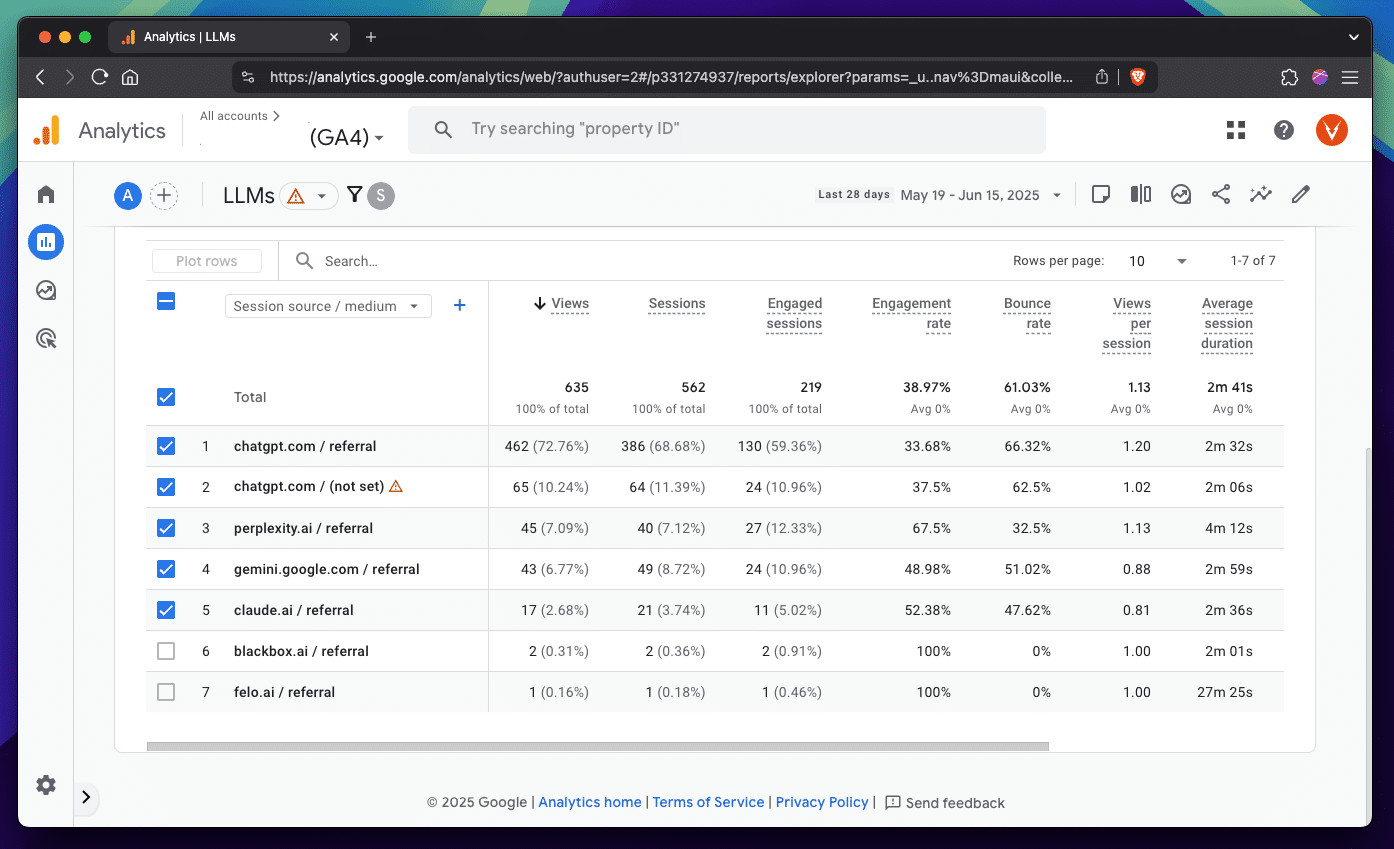Click the filter funnel icon
Screen dimensions: 1394x849
click(x=354, y=195)
